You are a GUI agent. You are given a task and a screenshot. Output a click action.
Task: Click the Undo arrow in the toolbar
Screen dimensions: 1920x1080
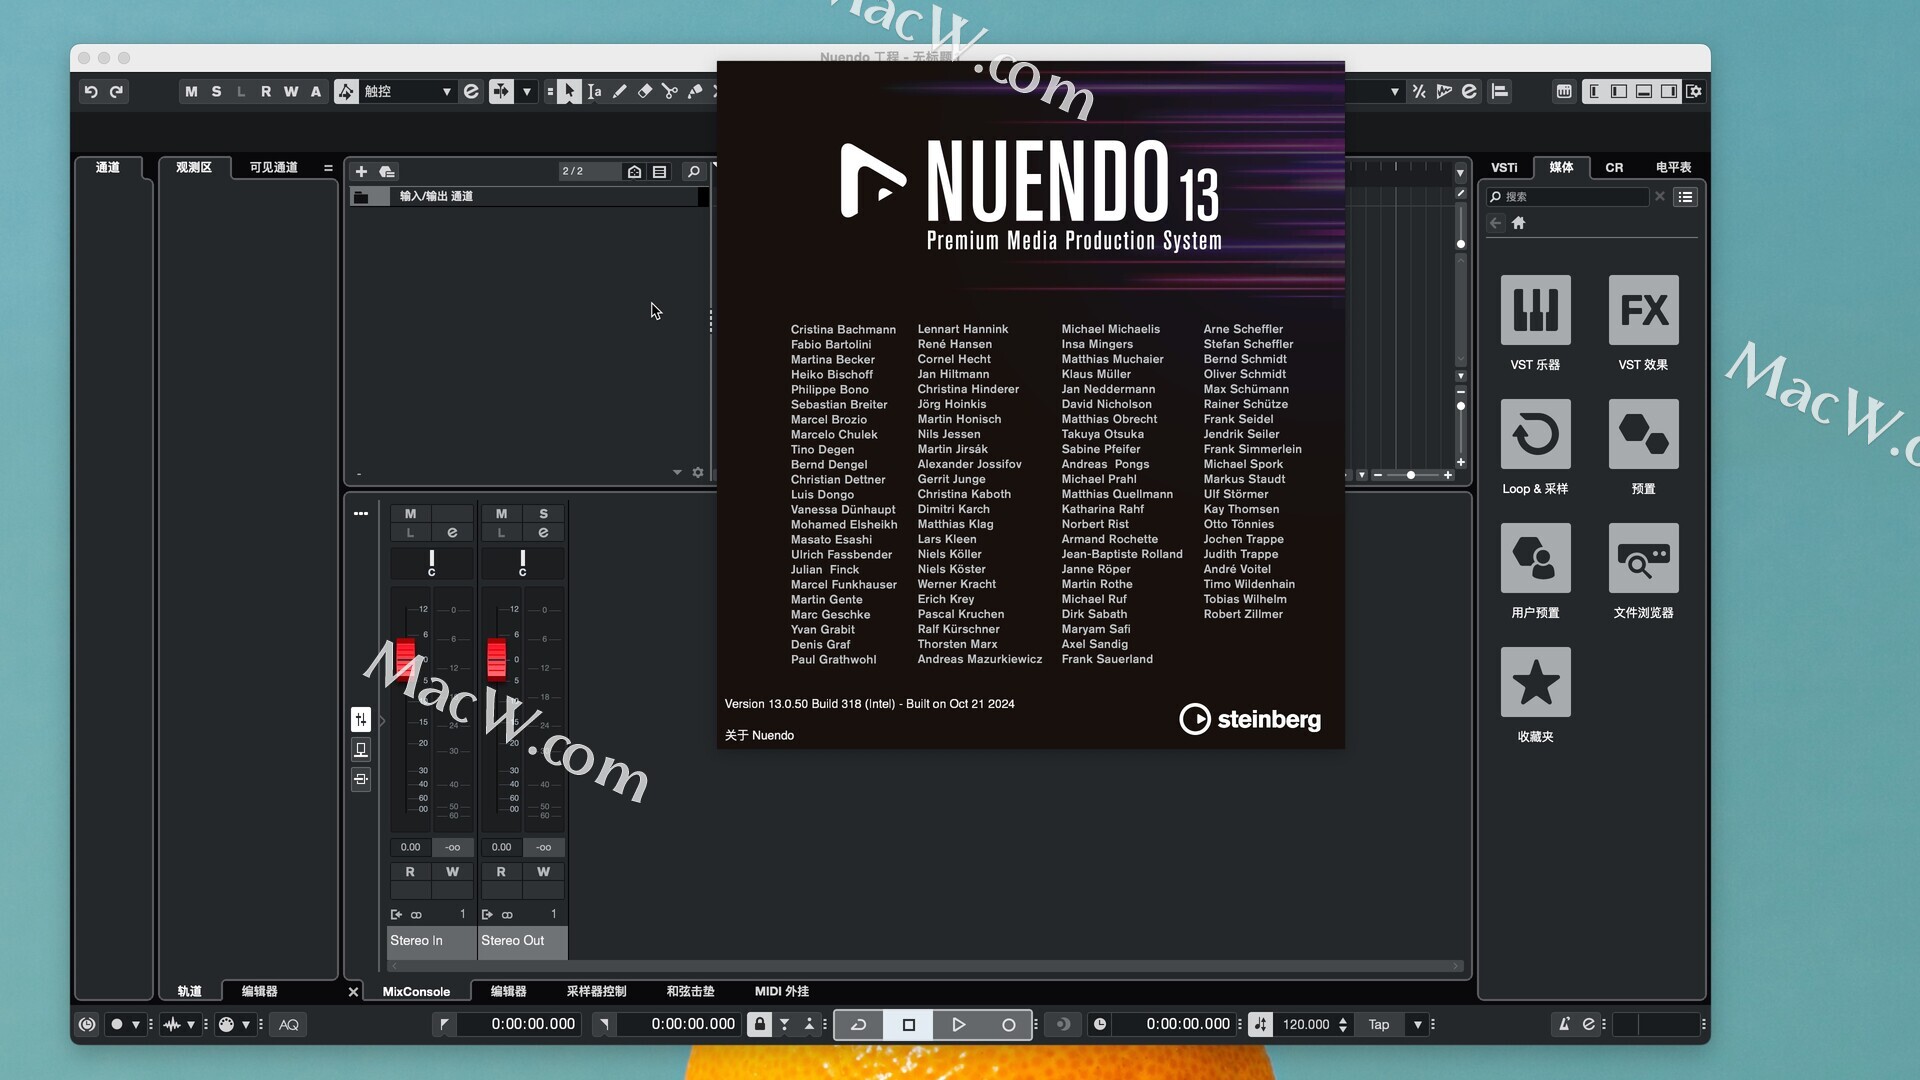(91, 91)
